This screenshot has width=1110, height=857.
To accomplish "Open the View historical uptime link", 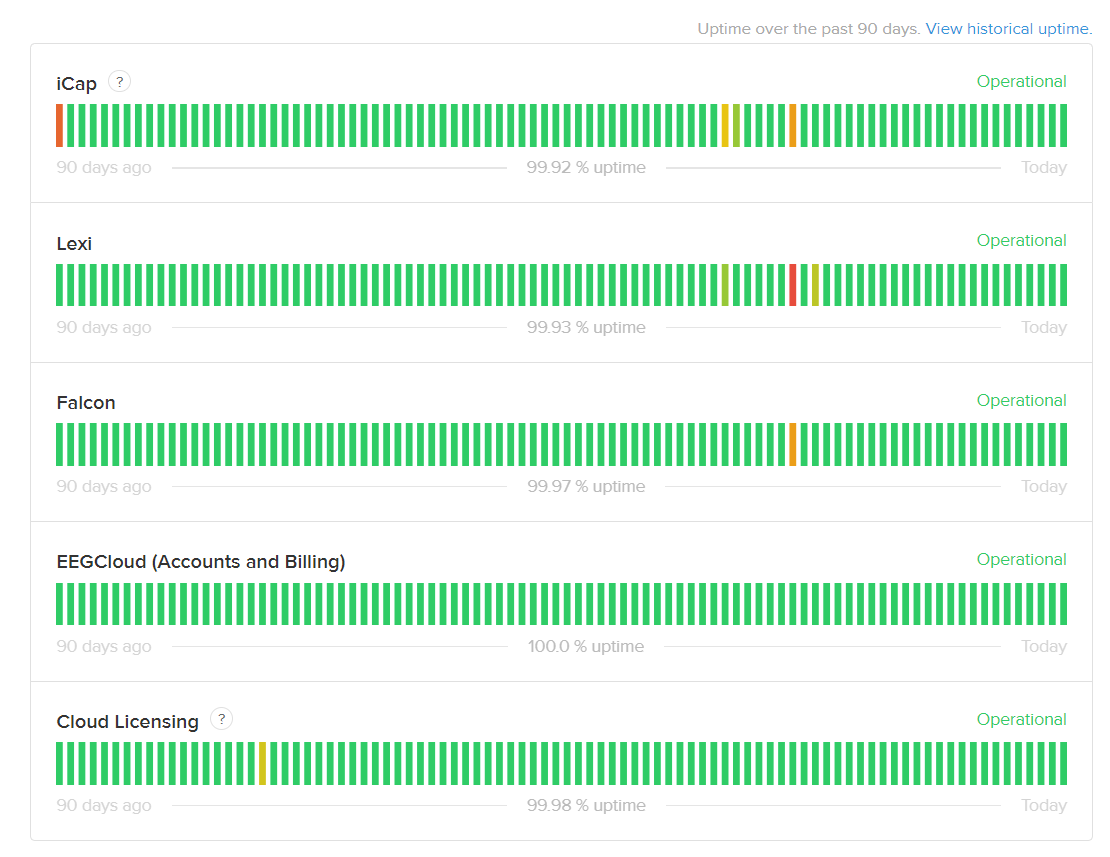I will [1008, 29].
